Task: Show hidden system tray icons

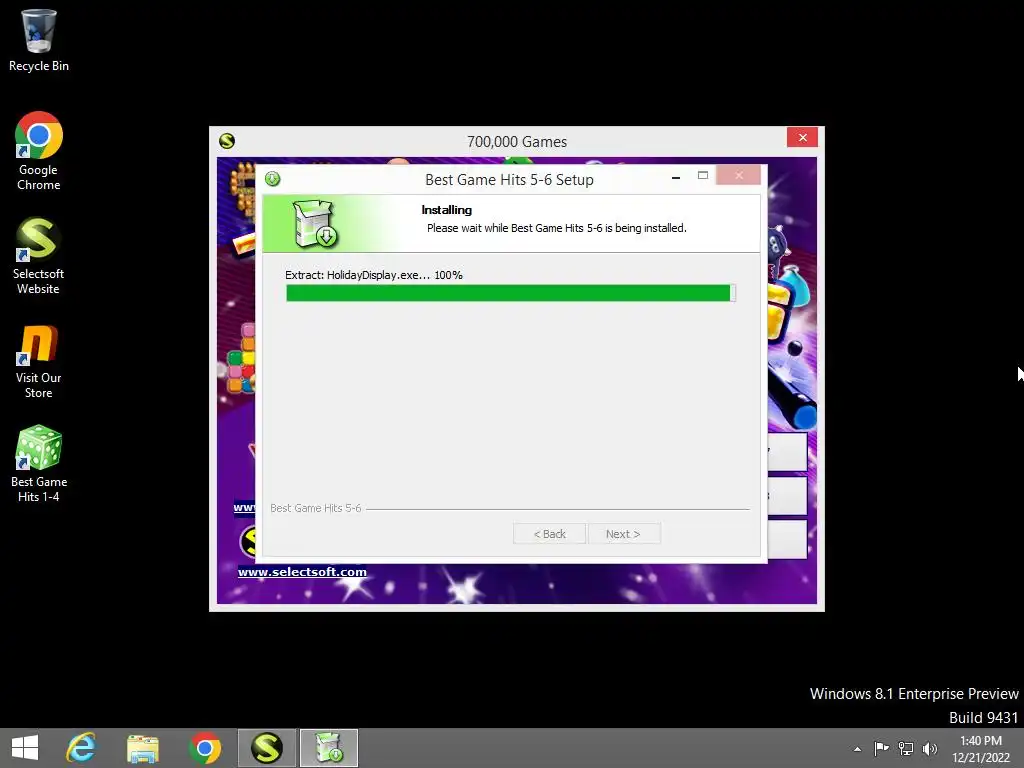Action: pyautogui.click(x=857, y=749)
